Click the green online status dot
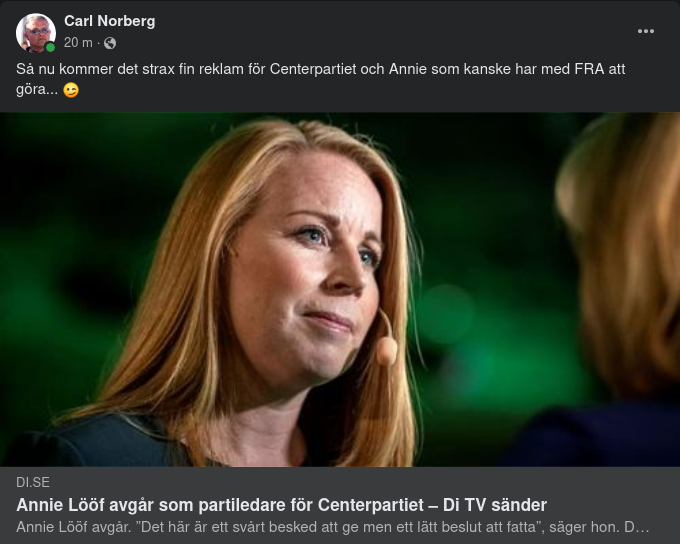This screenshot has width=680, height=544. [x=50, y=47]
